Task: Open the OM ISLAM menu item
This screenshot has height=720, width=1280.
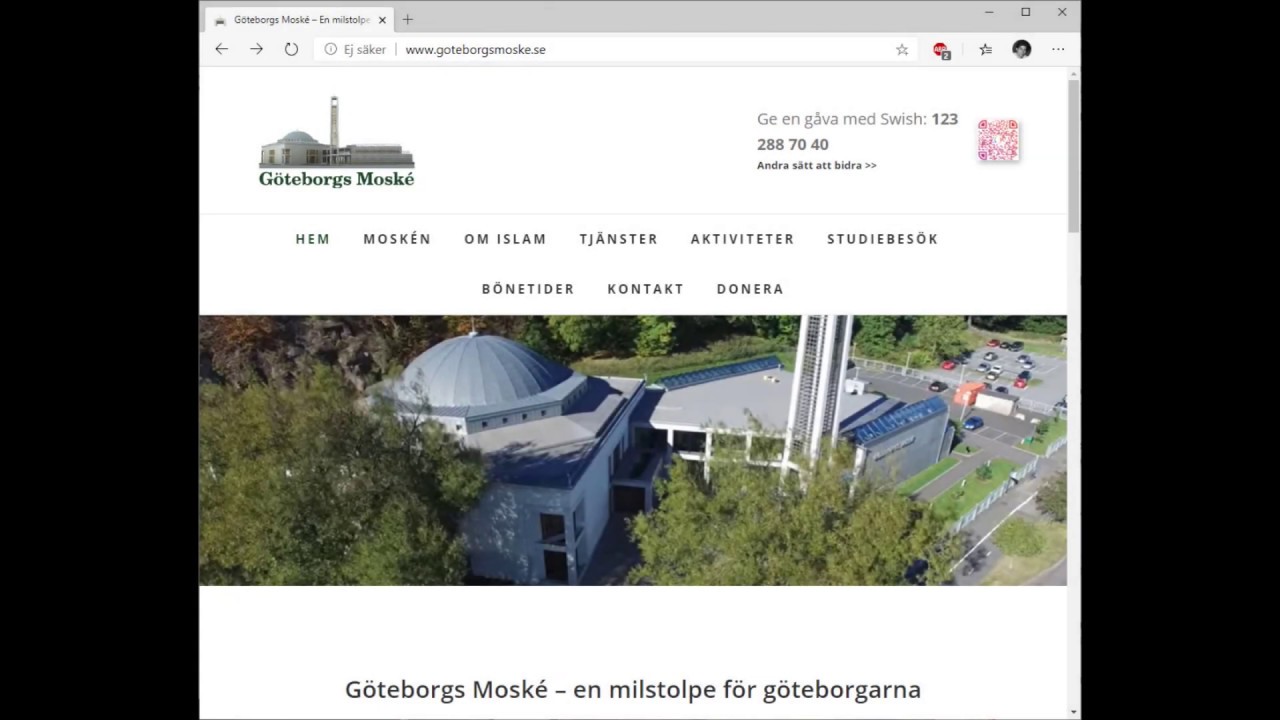Action: click(x=505, y=239)
